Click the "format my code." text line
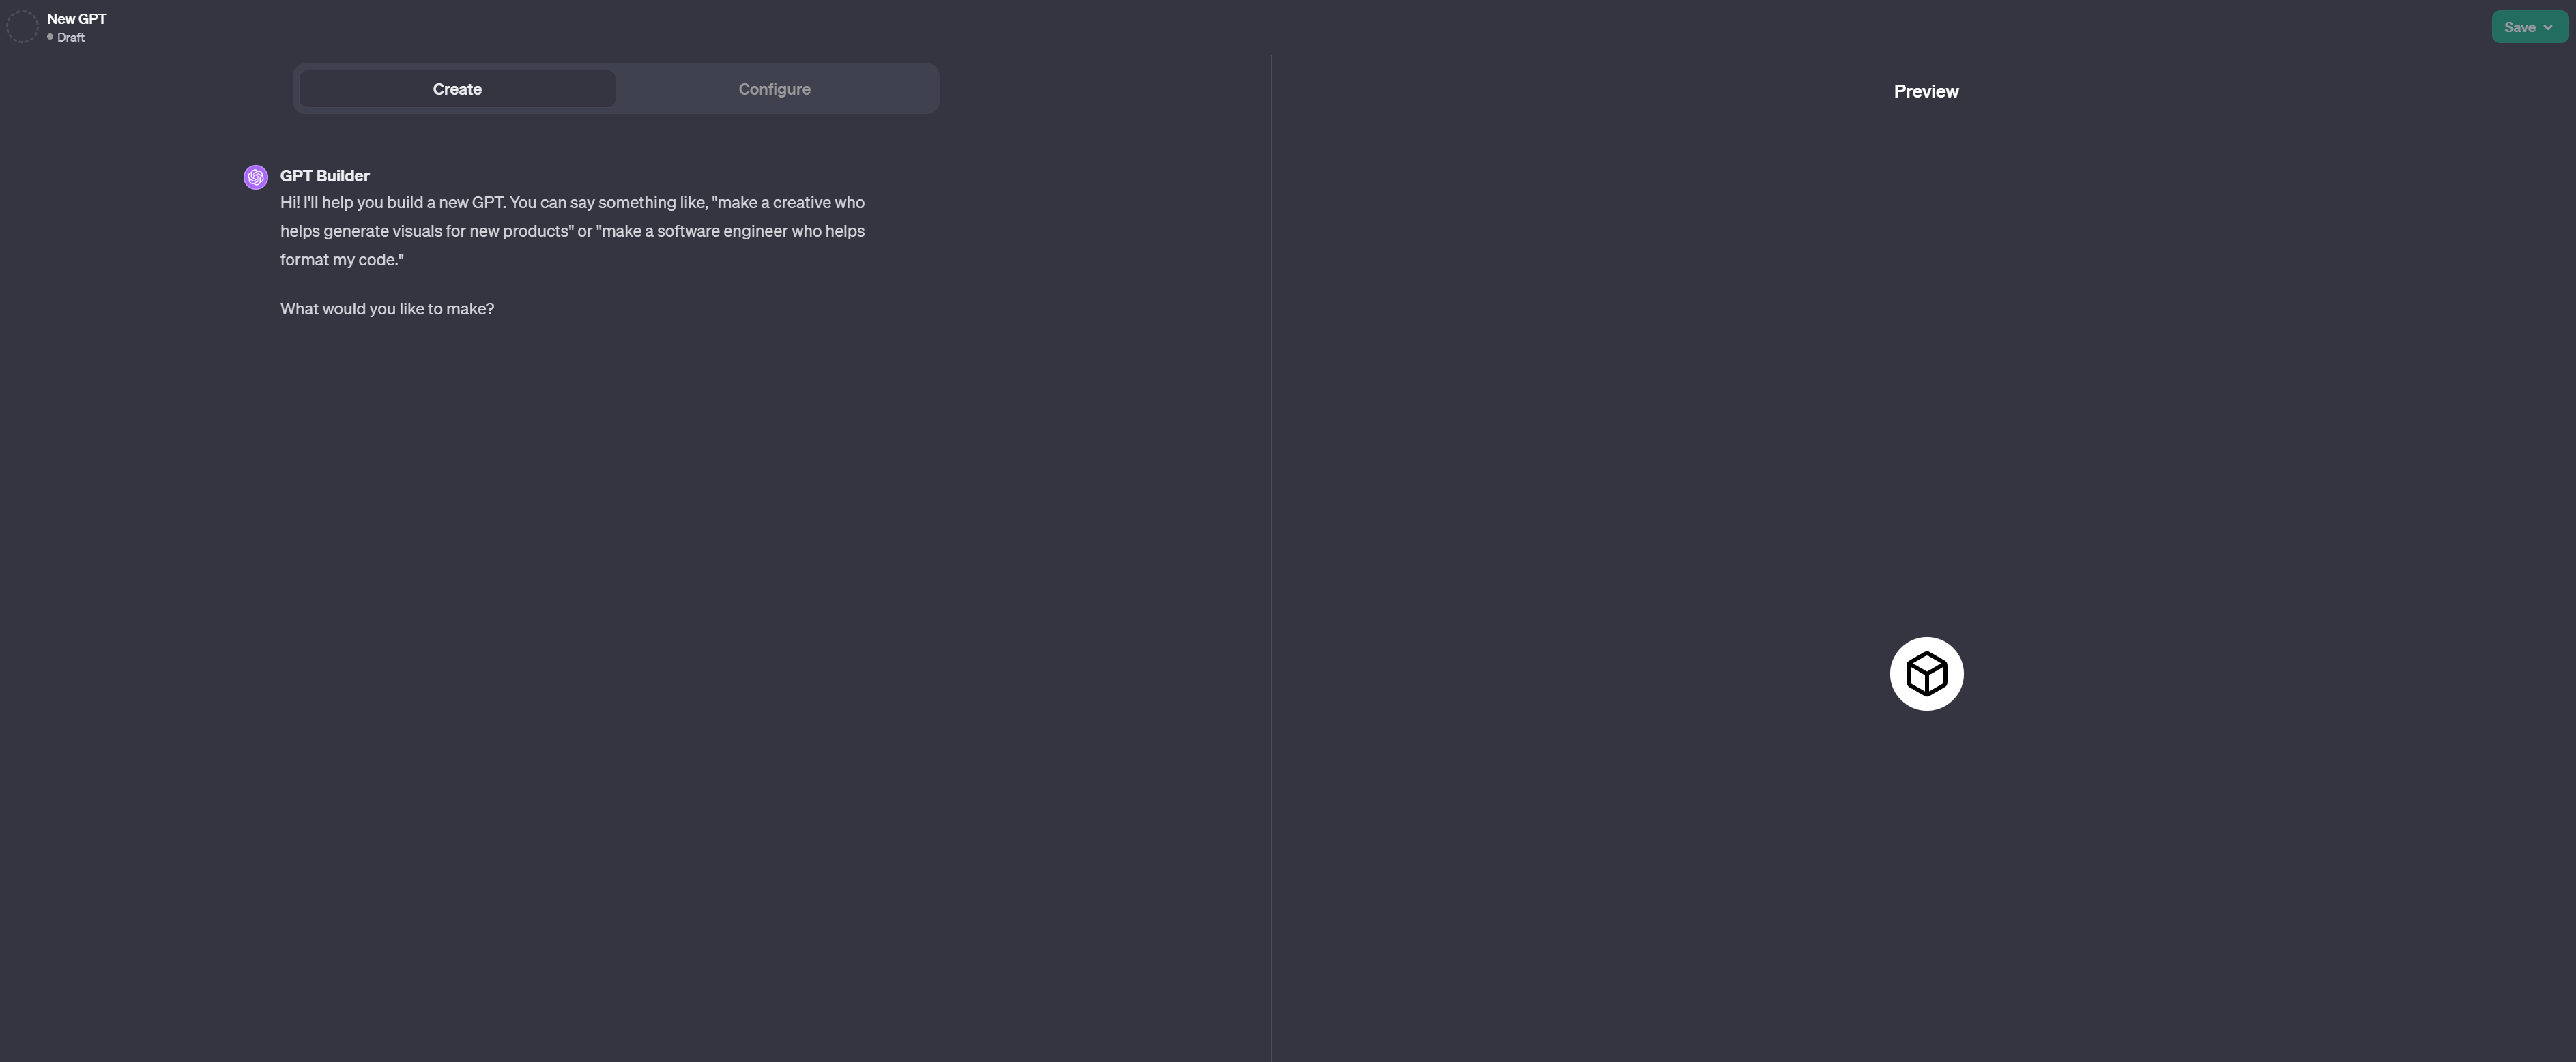Screen dimensions: 2576x1062 coord(342,260)
